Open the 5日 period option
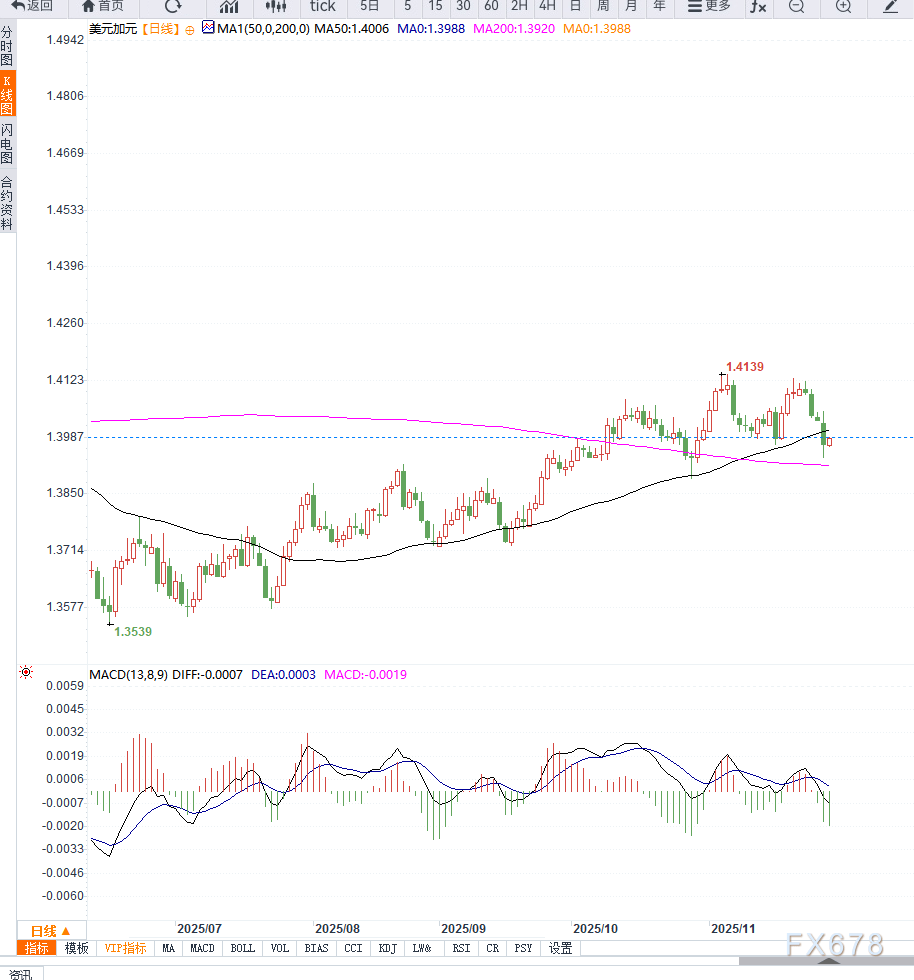Viewport: 914px width, 980px height. coord(370,6)
